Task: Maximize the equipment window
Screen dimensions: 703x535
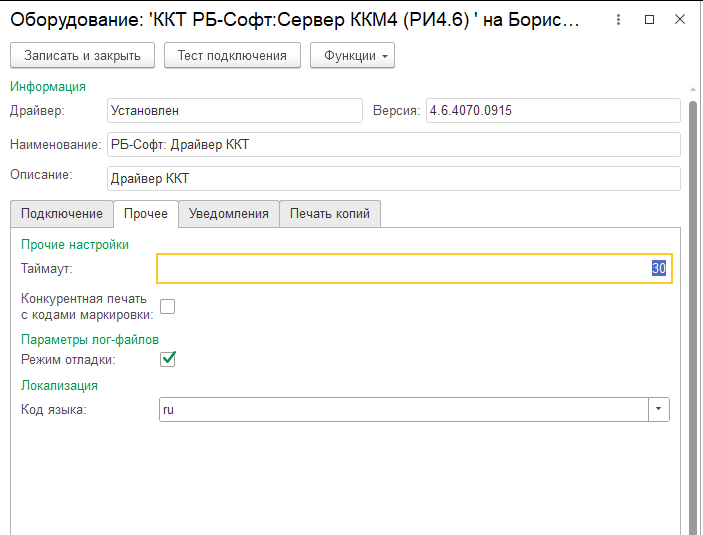Action: (649, 19)
